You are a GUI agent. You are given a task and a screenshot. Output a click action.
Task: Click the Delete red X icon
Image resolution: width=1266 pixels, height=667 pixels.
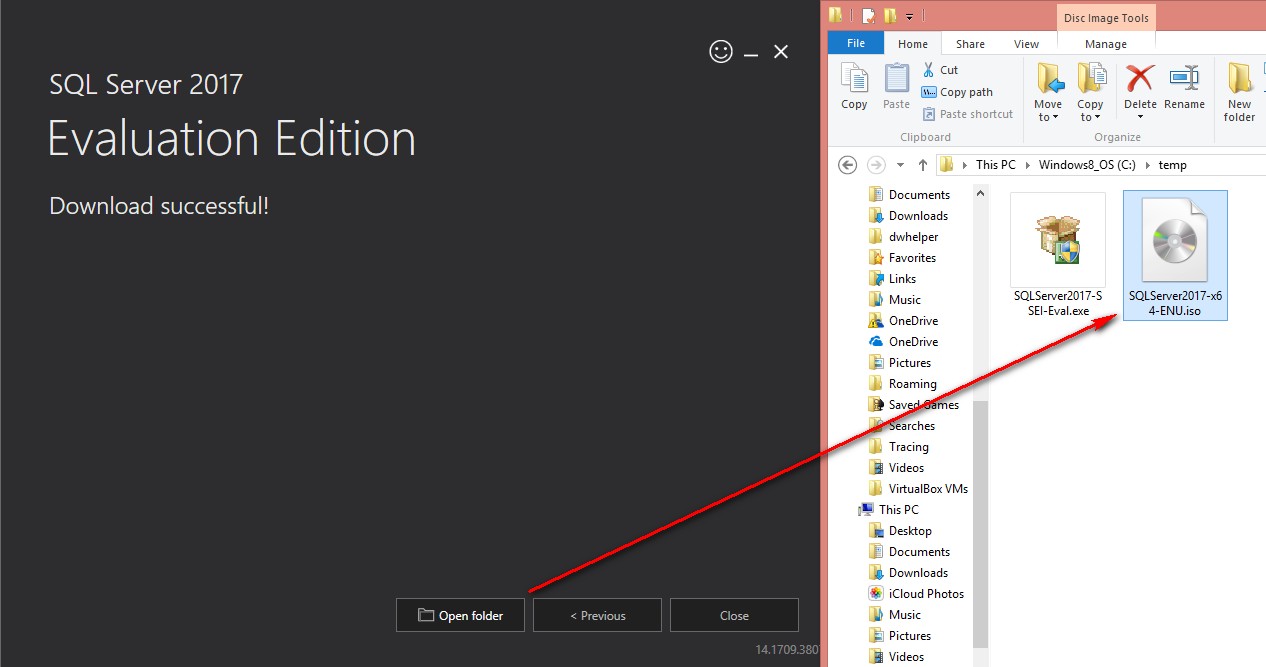coord(1139,78)
